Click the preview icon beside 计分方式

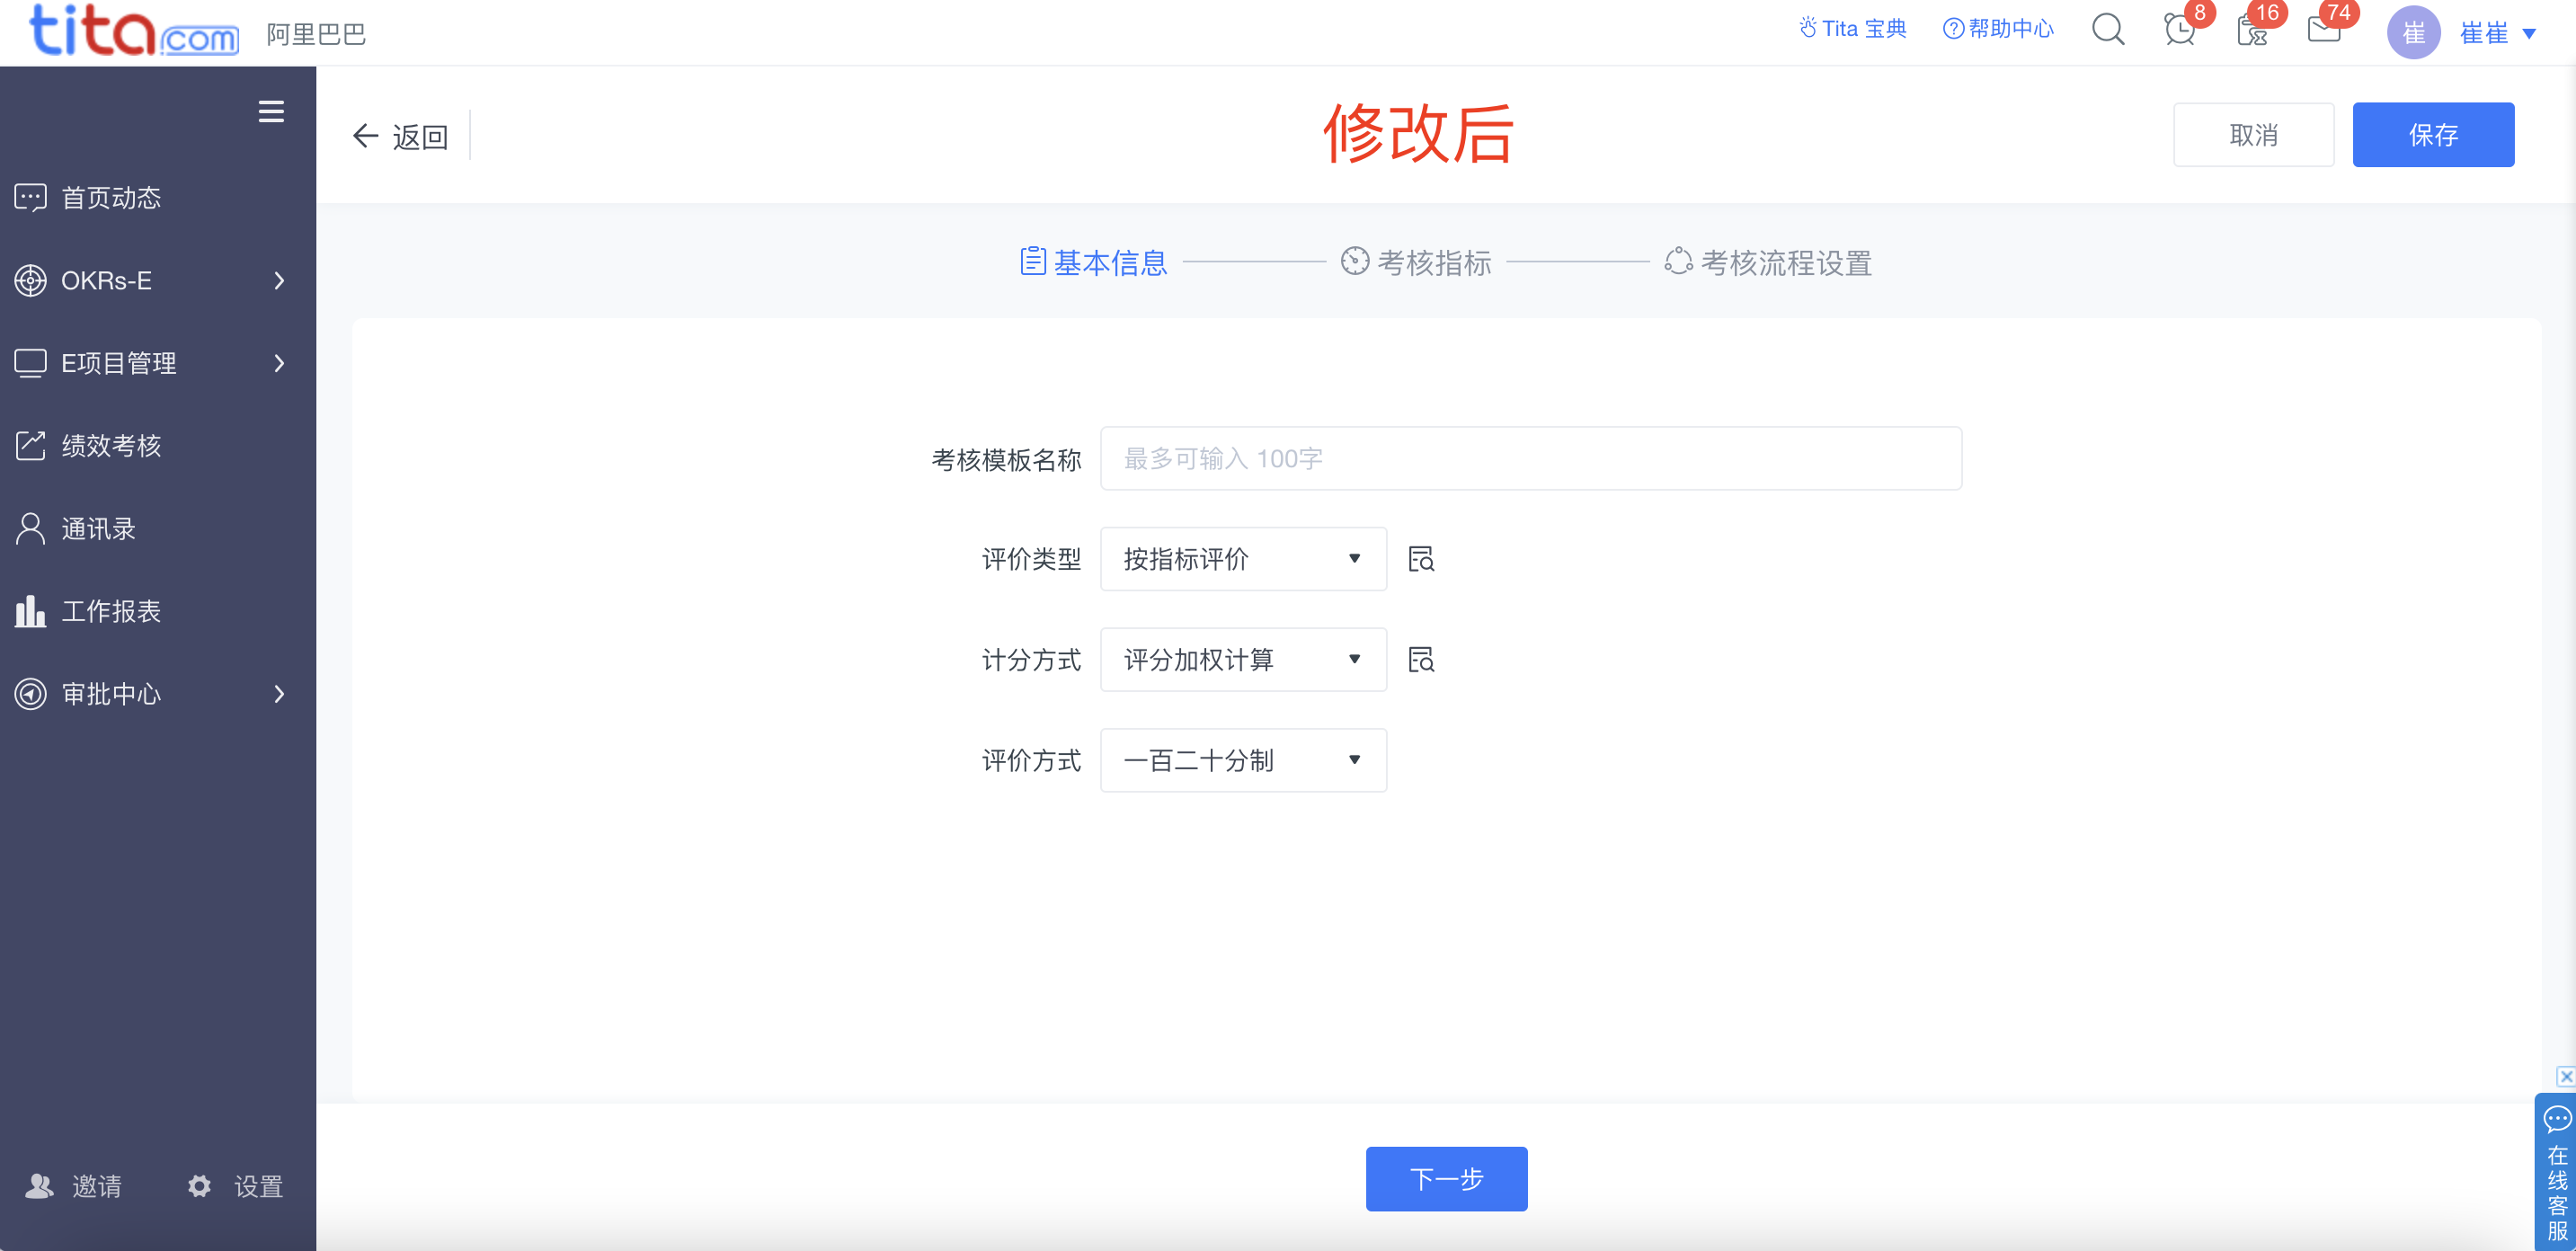click(x=1421, y=660)
